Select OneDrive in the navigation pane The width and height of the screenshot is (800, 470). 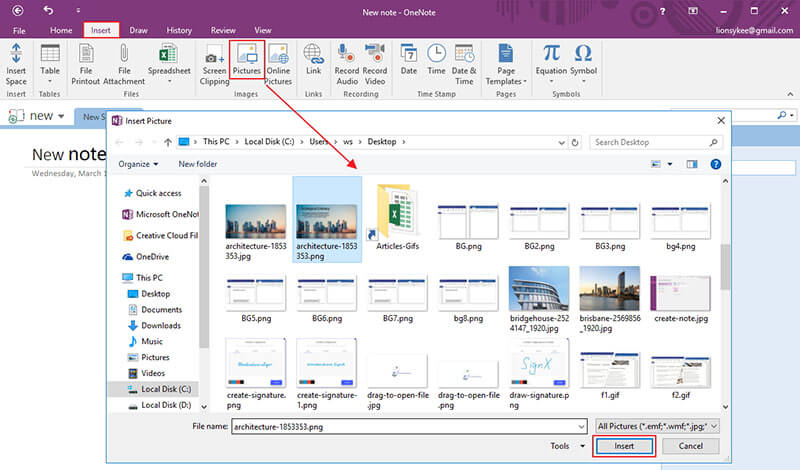coord(152,257)
